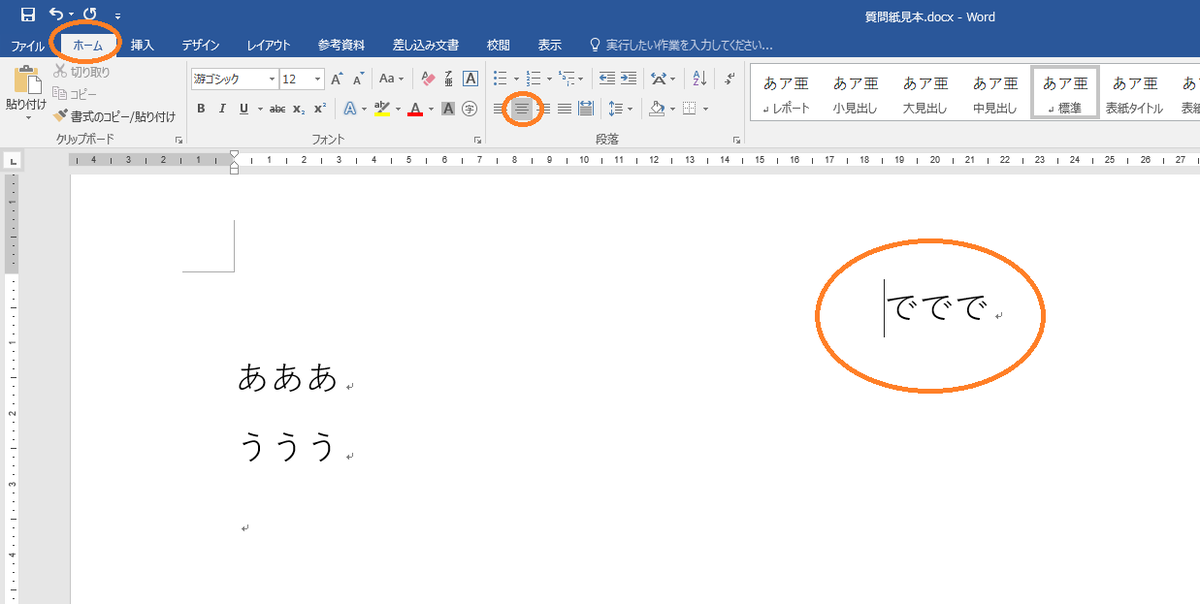Viewport: 1200px width, 604px height.
Task: Apply the yellow text highlight color
Action: pyautogui.click(x=381, y=108)
